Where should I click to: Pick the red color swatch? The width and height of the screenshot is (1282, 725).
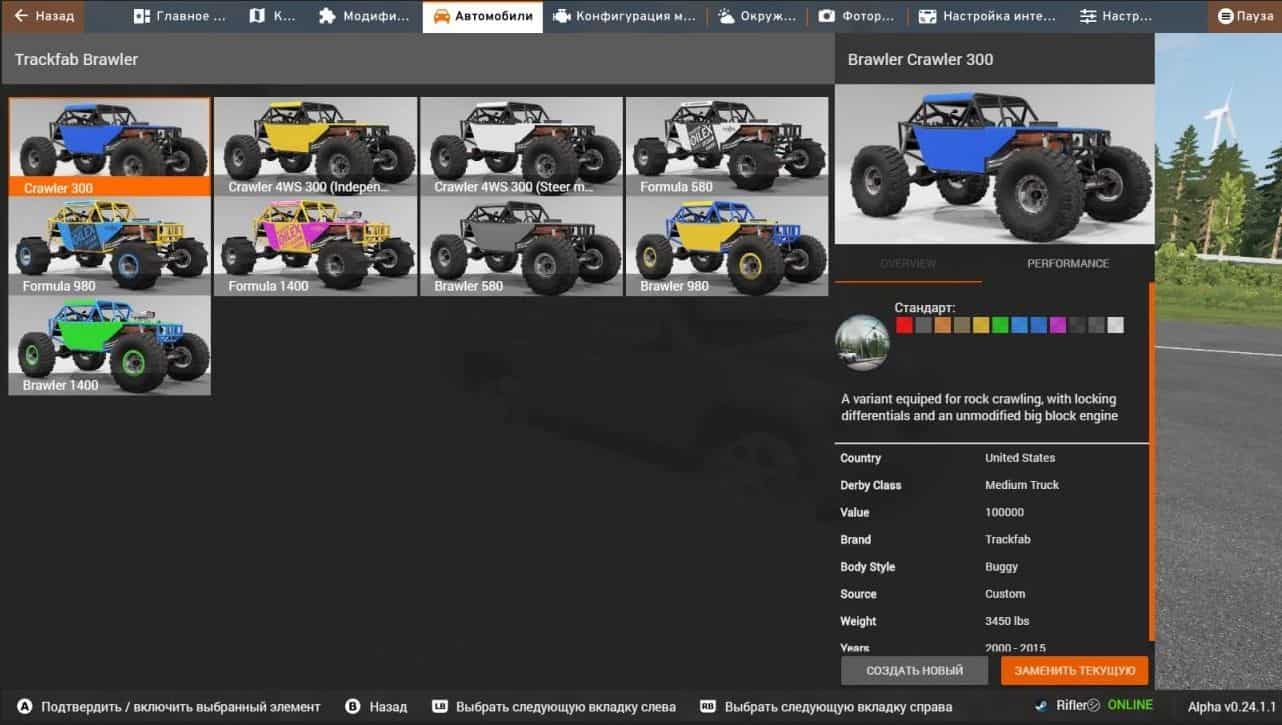pyautogui.click(x=904, y=325)
